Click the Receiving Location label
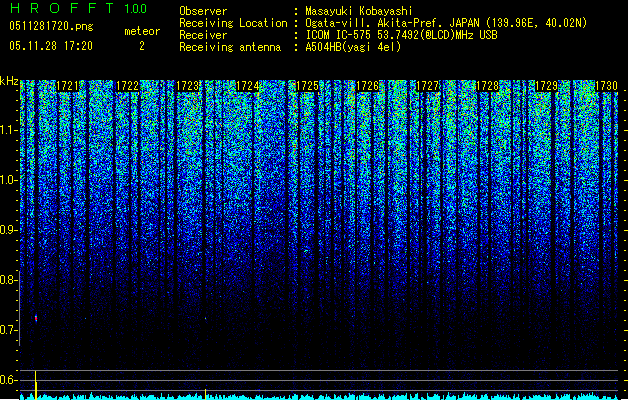Viewport: 629px width, 400px height. coord(233,23)
